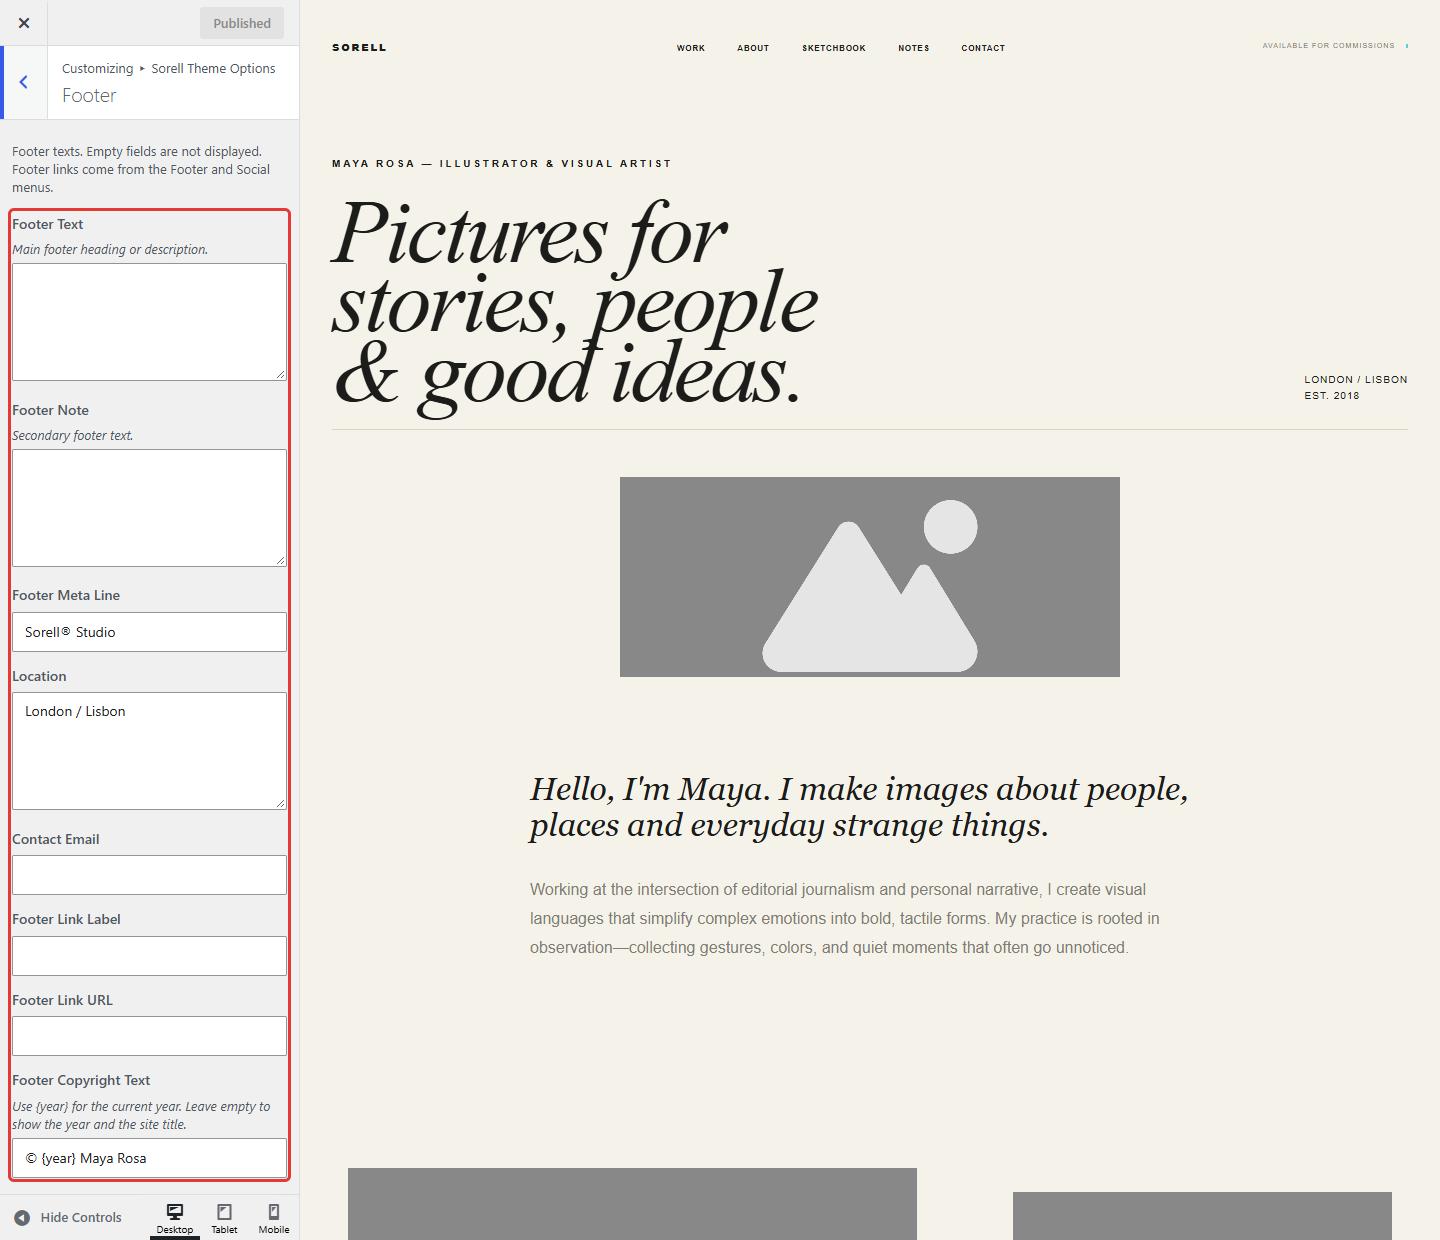Image resolution: width=1440 pixels, height=1240 pixels.
Task: Open the SKETCHBOOK nav link
Action: [x=834, y=48]
